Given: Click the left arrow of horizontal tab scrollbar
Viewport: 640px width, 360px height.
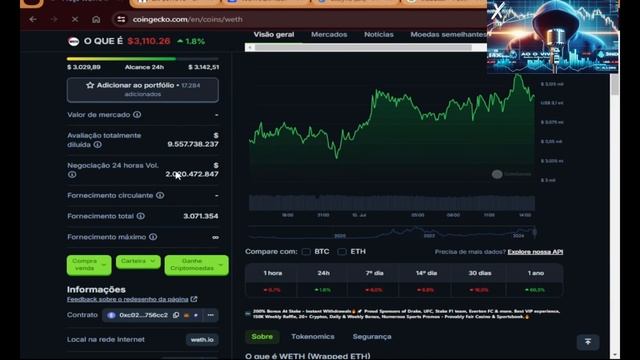Looking at the screenshot, I should (250, 48).
